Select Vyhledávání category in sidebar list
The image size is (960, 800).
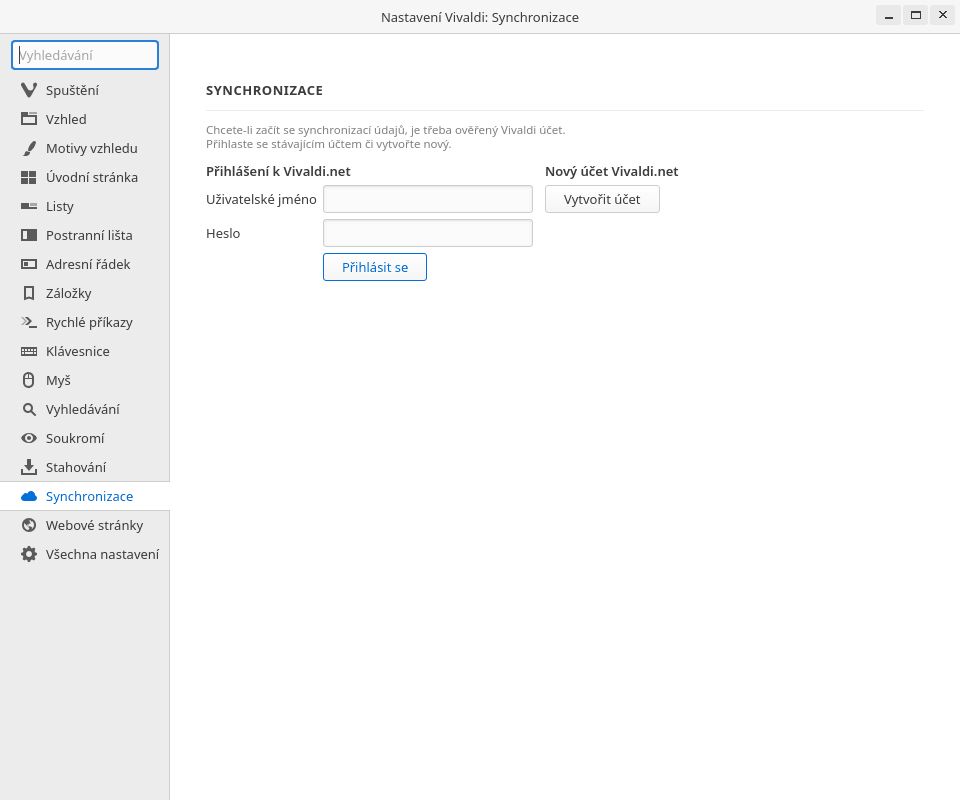point(84,409)
